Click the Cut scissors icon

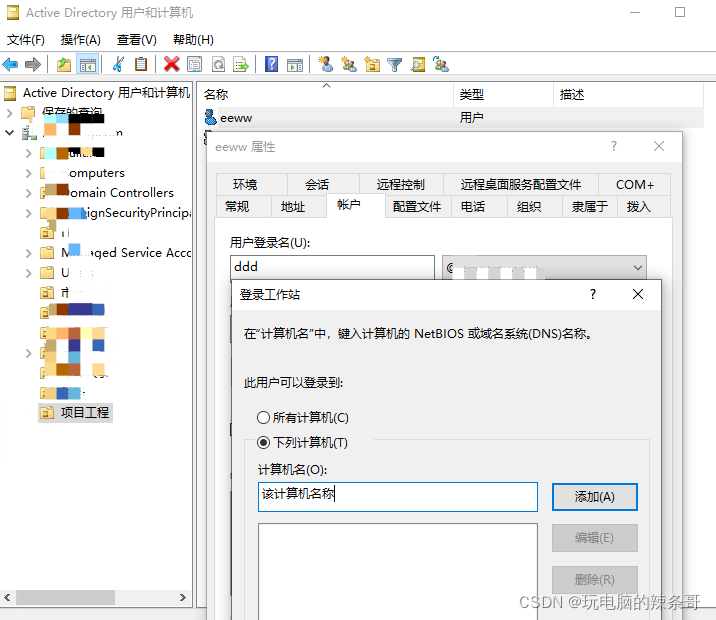pyautogui.click(x=118, y=64)
